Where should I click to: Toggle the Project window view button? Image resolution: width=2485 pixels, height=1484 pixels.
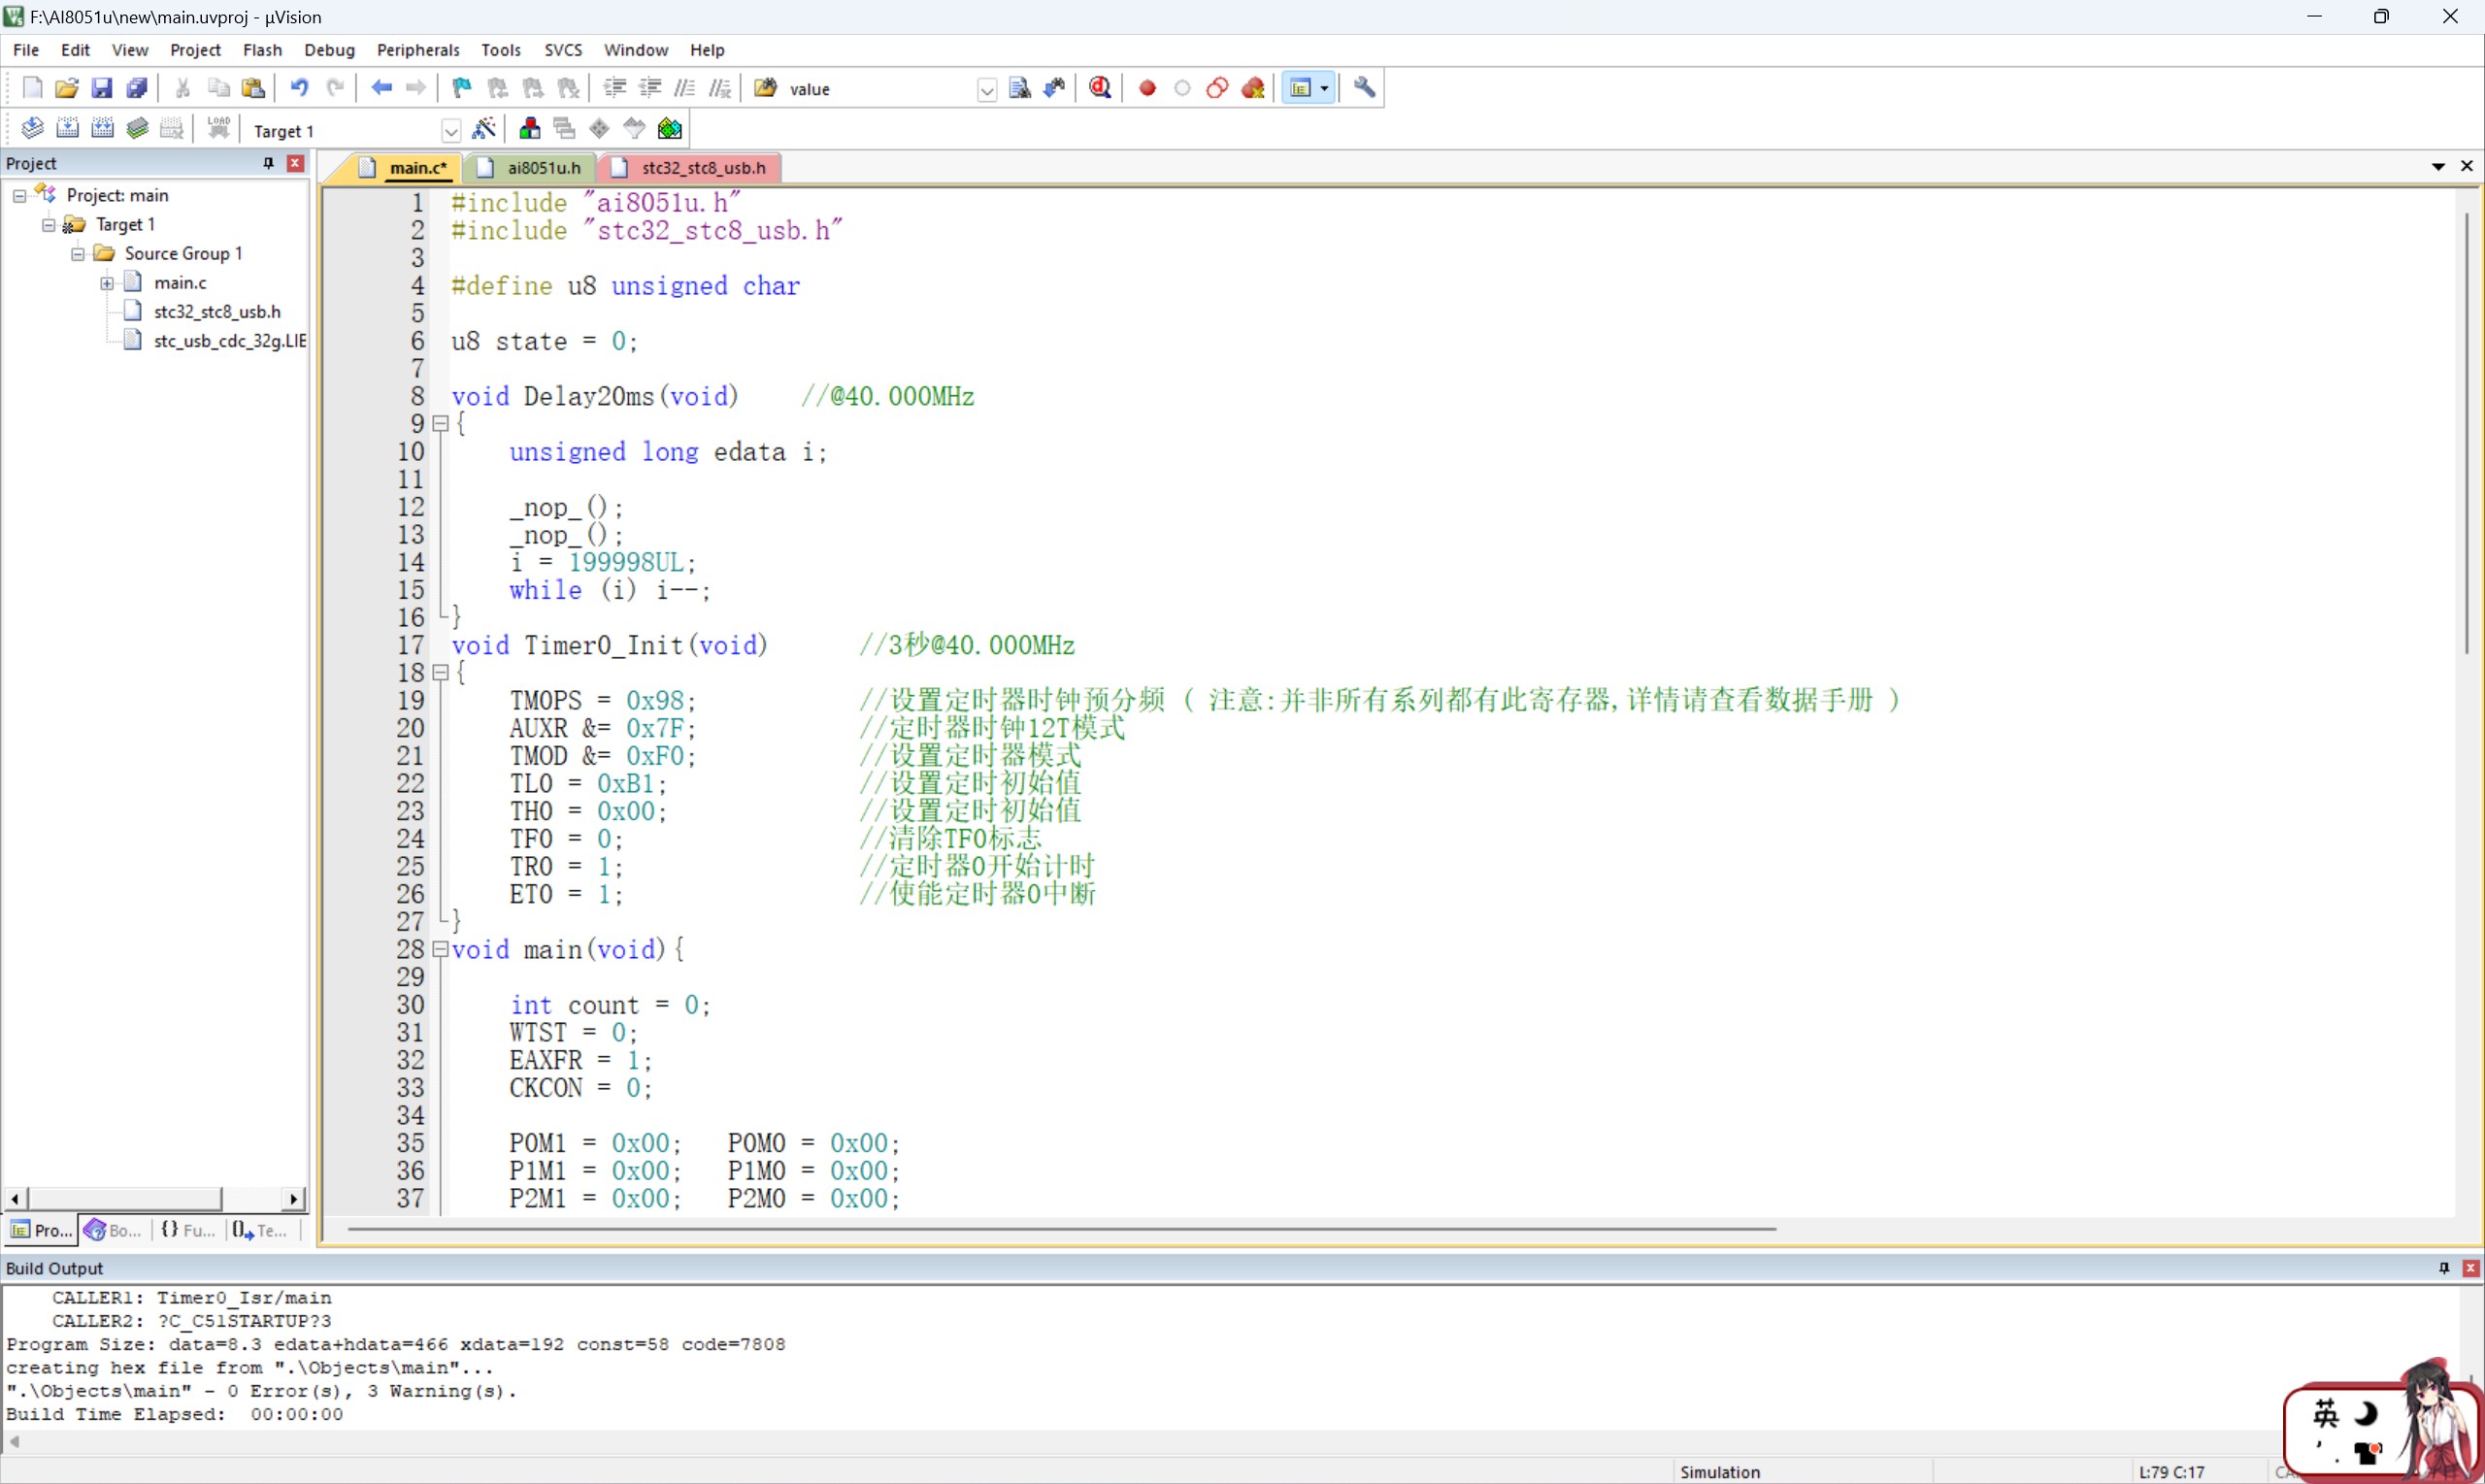(x=1300, y=88)
